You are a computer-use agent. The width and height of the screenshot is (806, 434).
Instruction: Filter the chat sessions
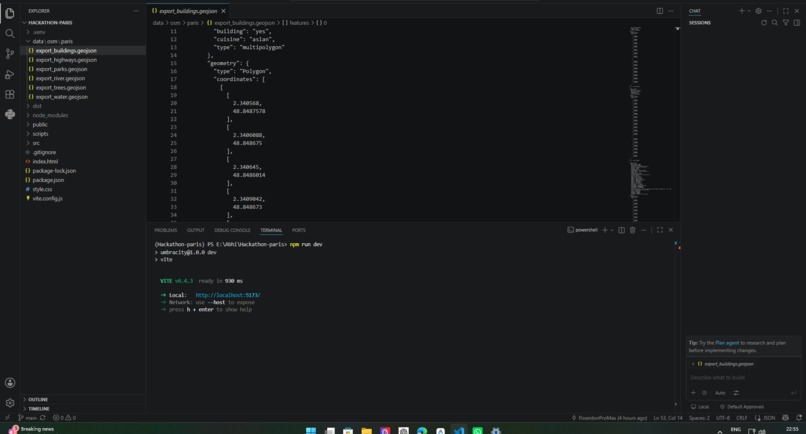click(x=785, y=23)
